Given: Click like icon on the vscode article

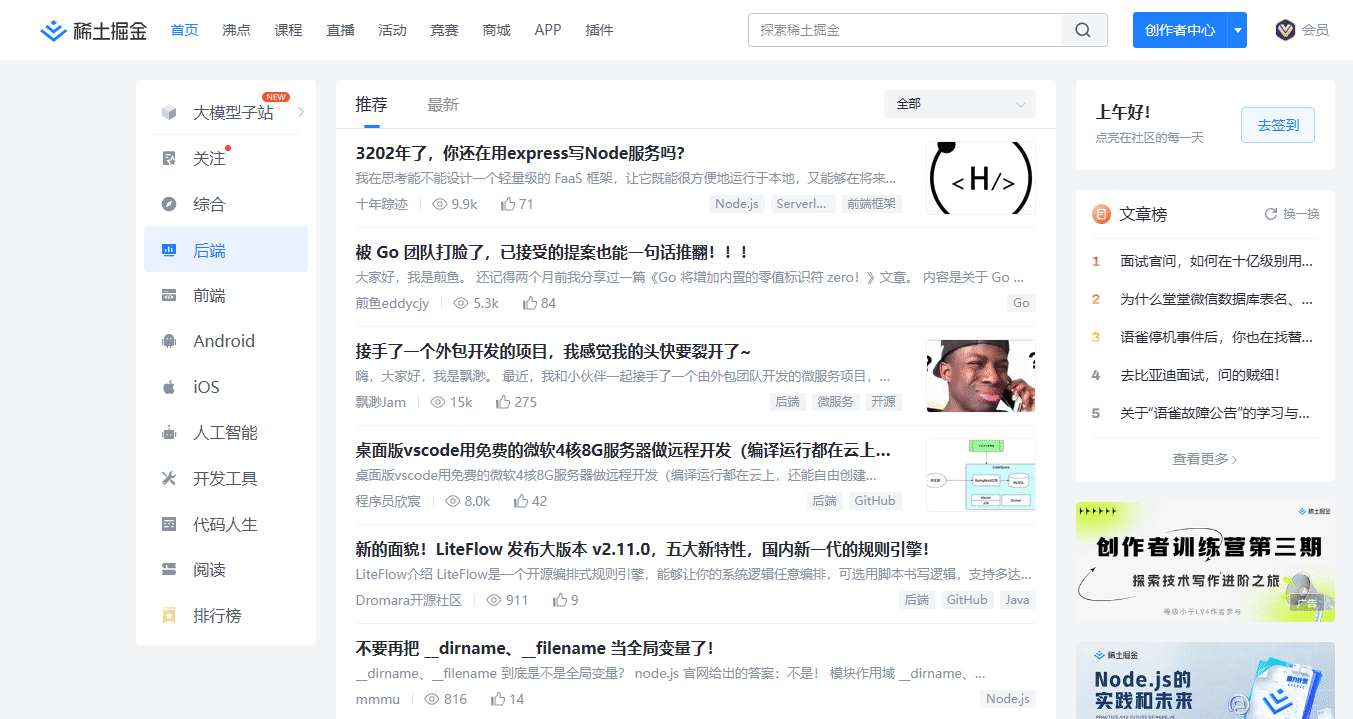Looking at the screenshot, I should click(521, 501).
